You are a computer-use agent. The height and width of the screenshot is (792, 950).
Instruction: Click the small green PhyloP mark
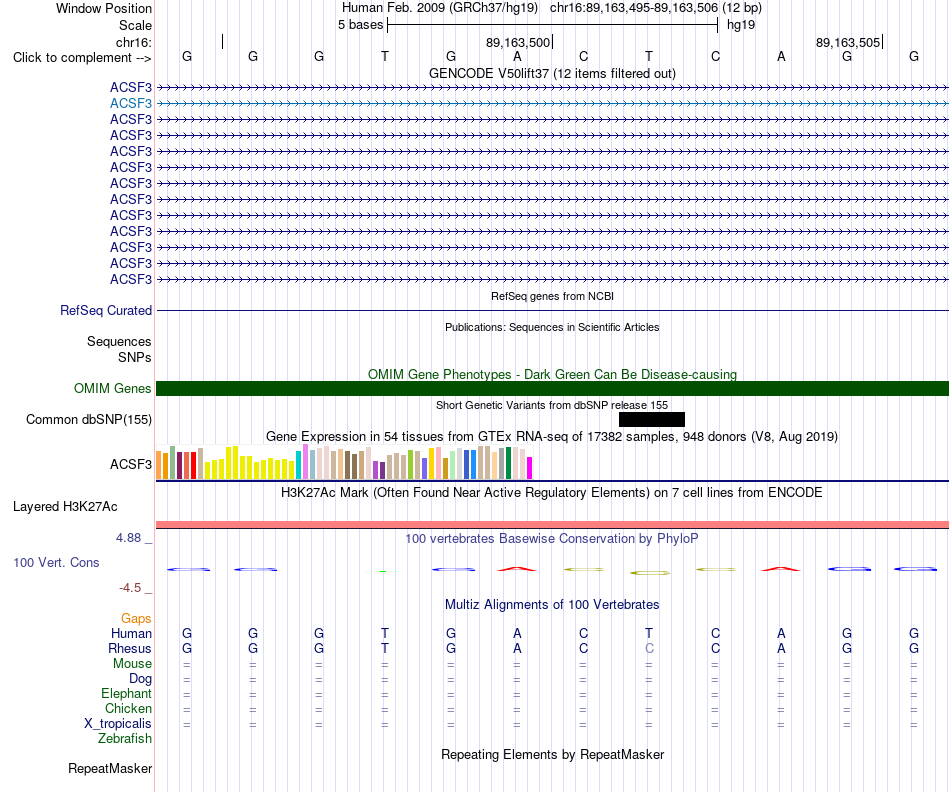(x=384, y=571)
